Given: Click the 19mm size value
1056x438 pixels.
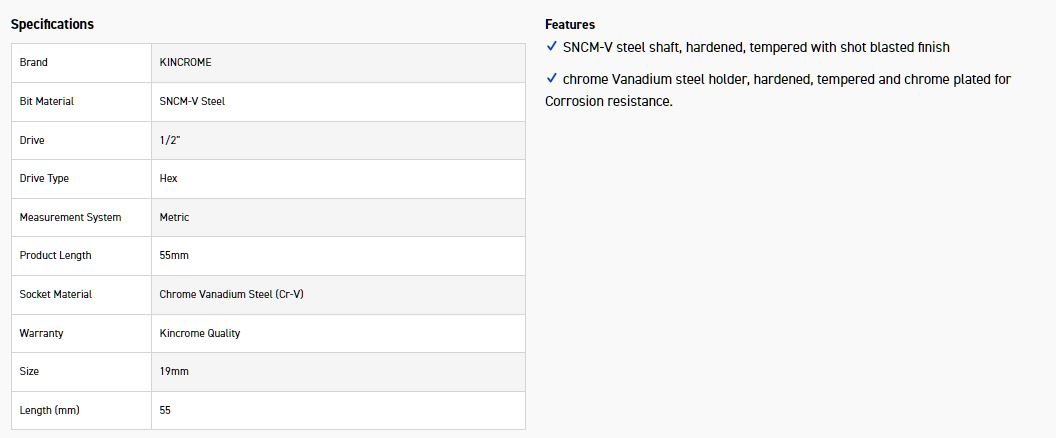Looking at the screenshot, I should [x=174, y=371].
